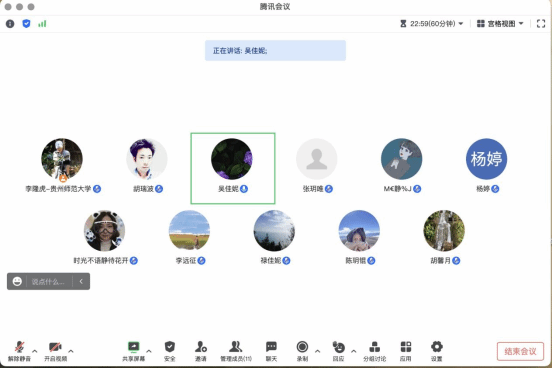Open 管理成员(11) members panel
The width and height of the screenshot is (552, 368).
236,351
